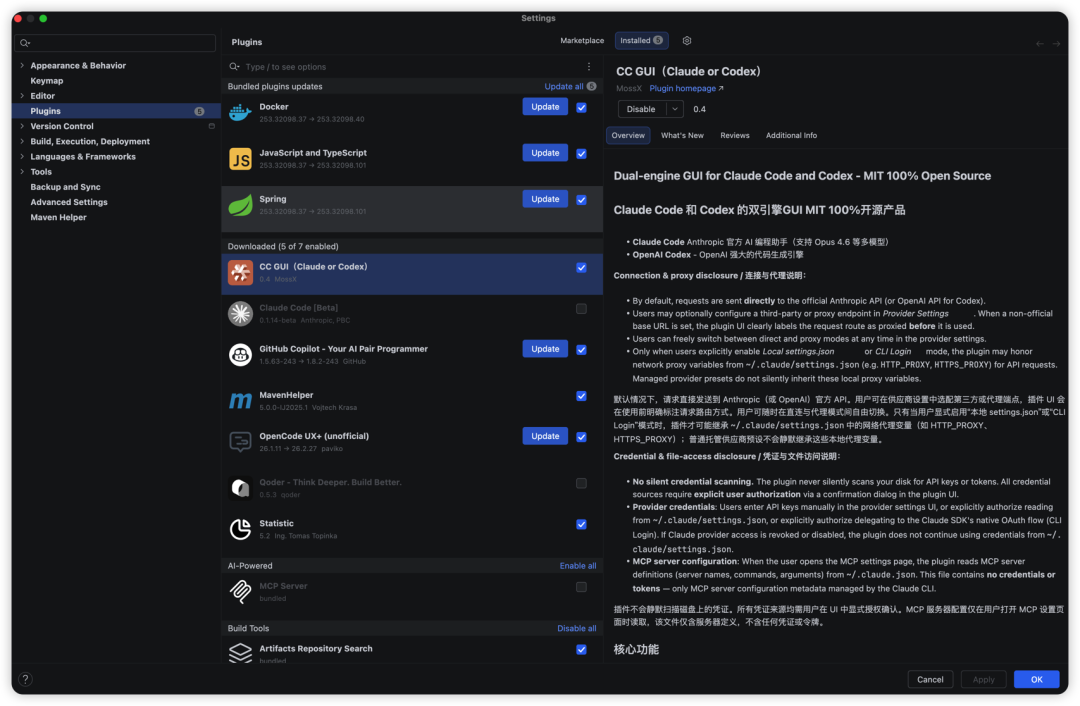The image size is (1080, 706).
Task: Enable the MCP Server checkbox
Action: (581, 587)
